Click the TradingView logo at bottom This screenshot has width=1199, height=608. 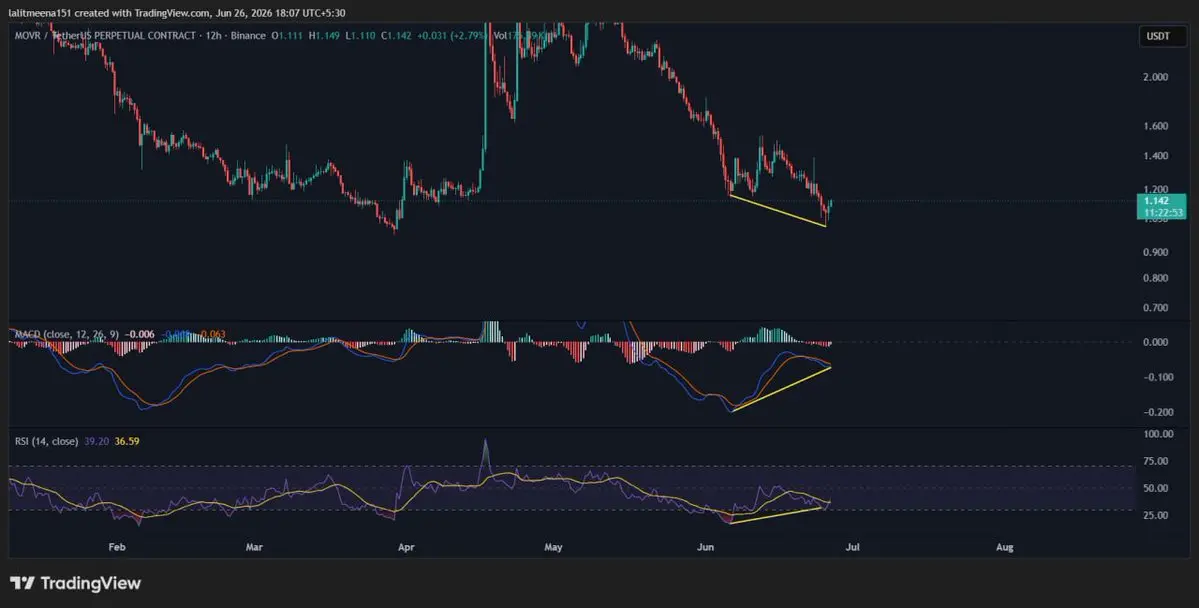tap(76, 583)
